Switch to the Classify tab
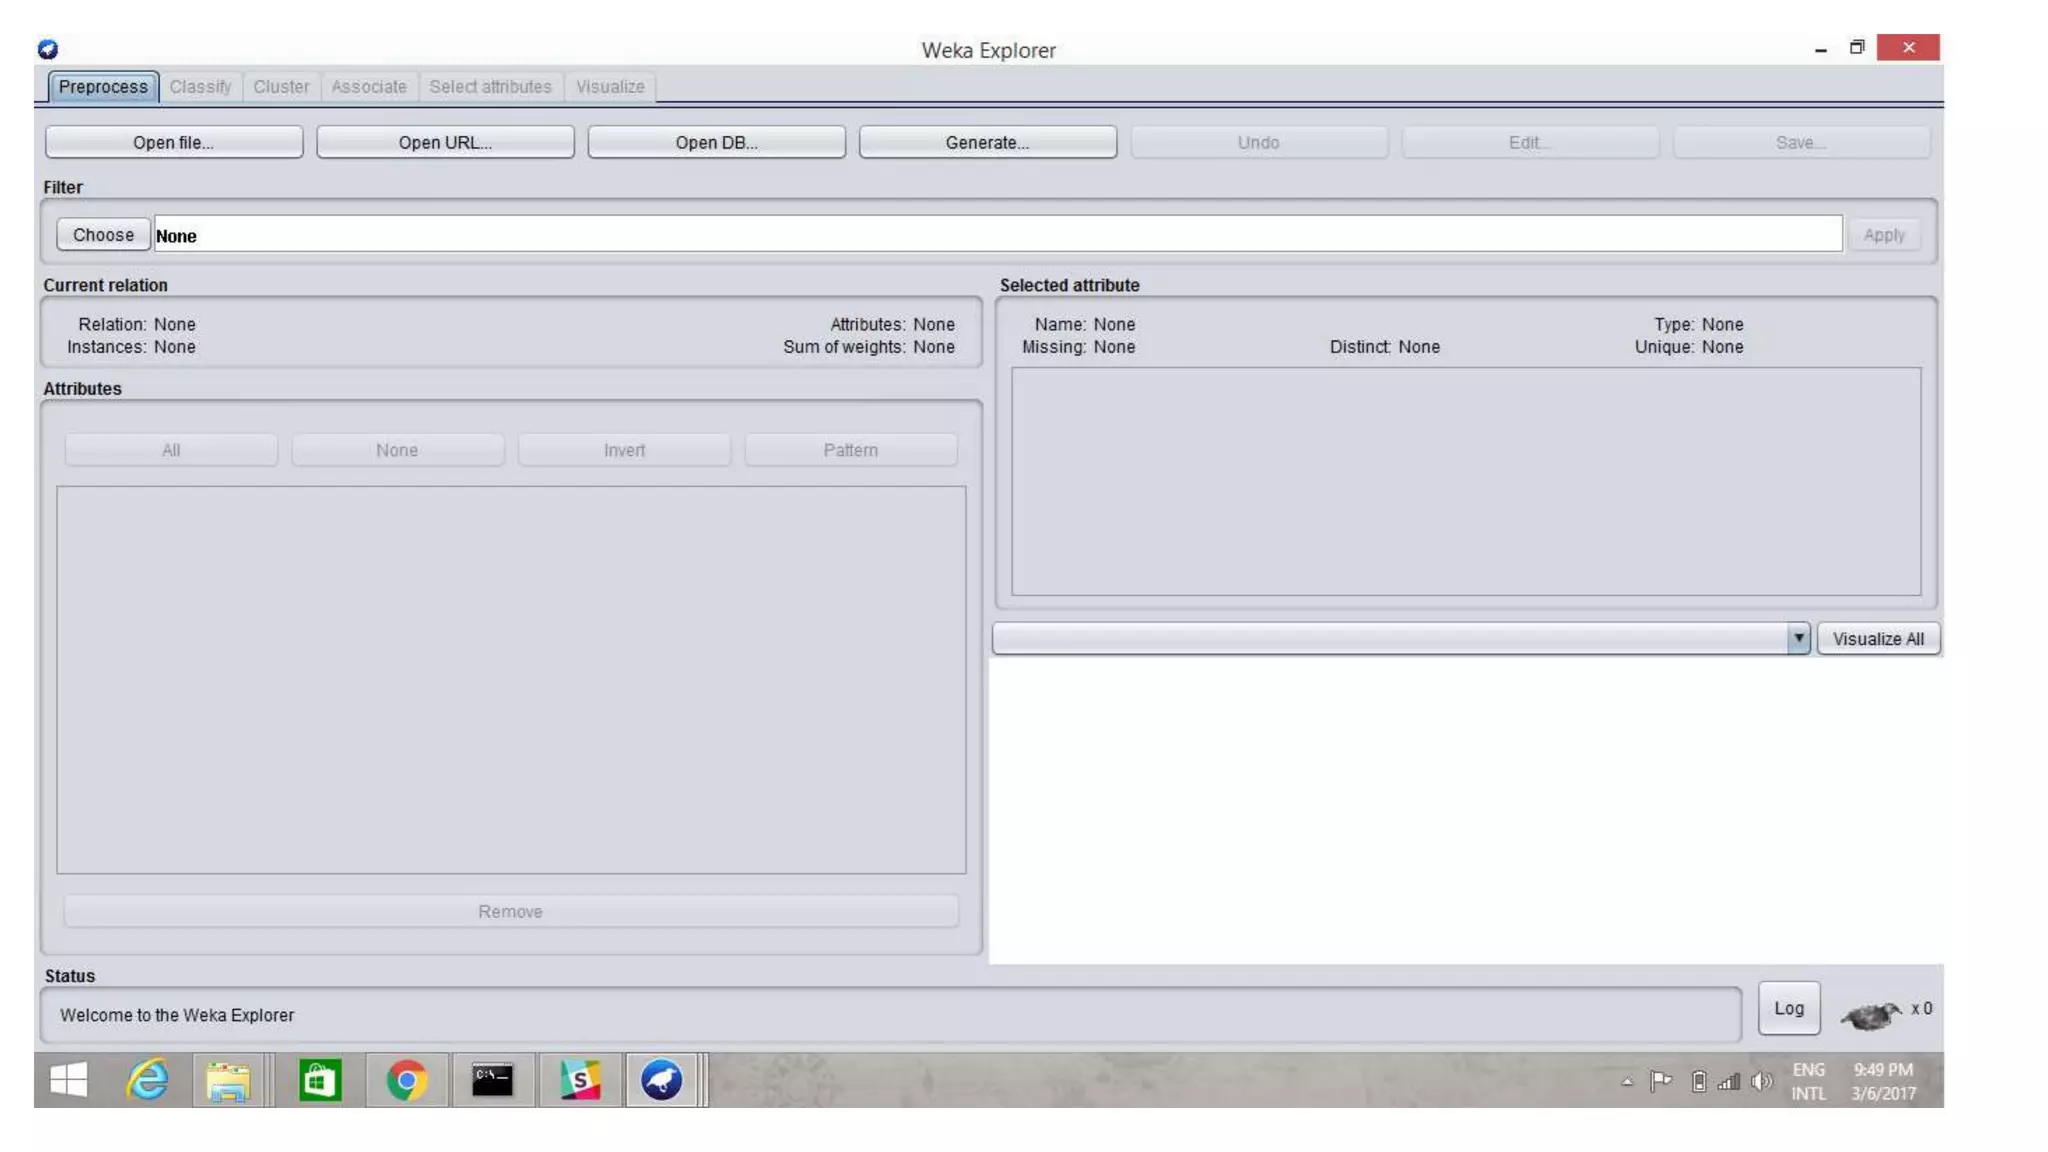The width and height of the screenshot is (2048, 1152). point(200,87)
